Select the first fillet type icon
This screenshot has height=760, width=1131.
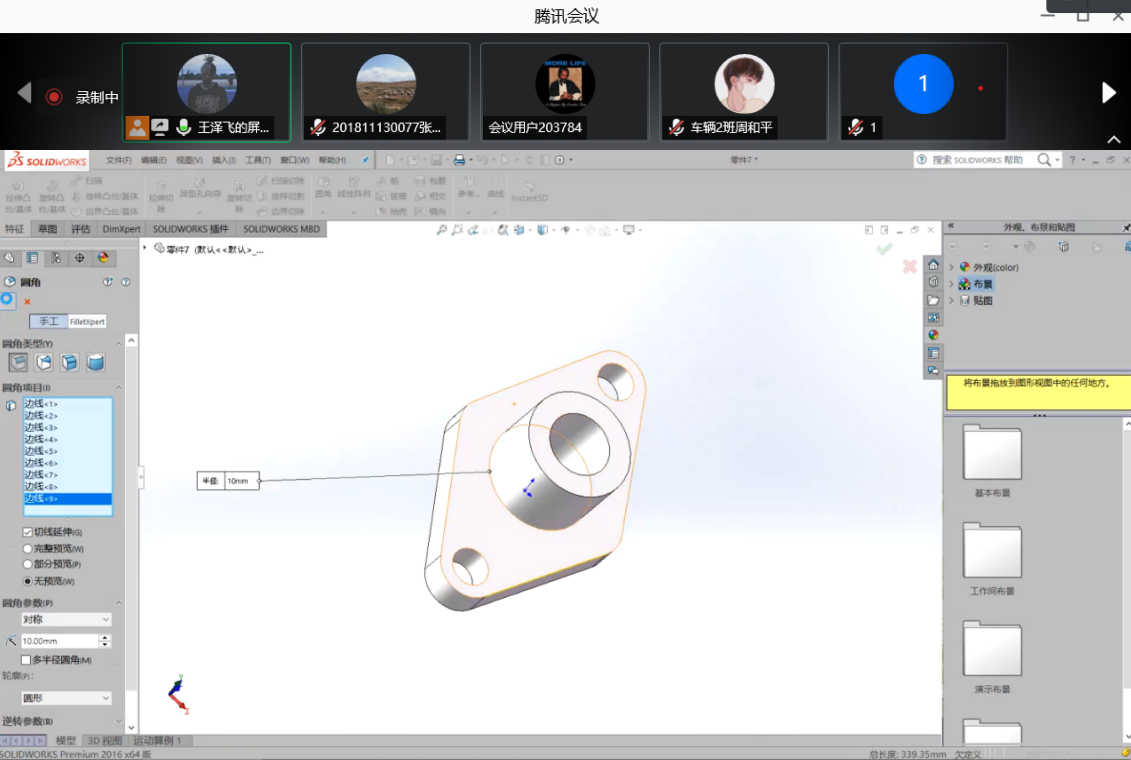18,362
